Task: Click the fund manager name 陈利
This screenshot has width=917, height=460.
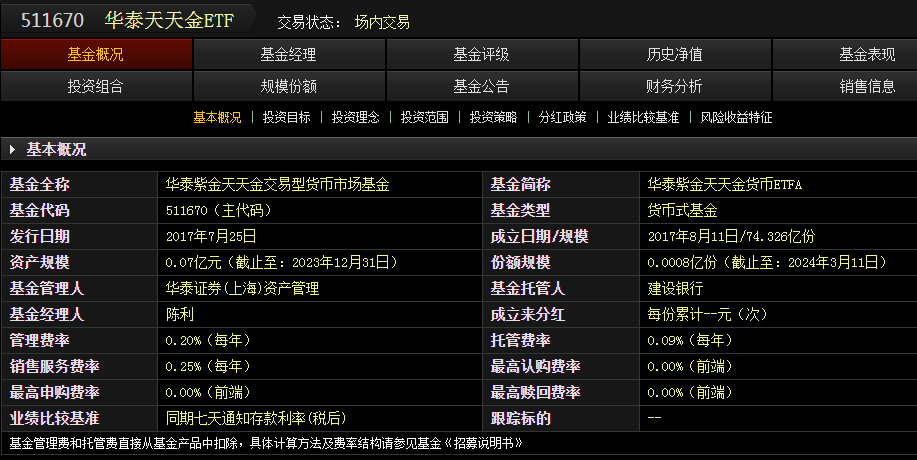Action: [x=179, y=314]
